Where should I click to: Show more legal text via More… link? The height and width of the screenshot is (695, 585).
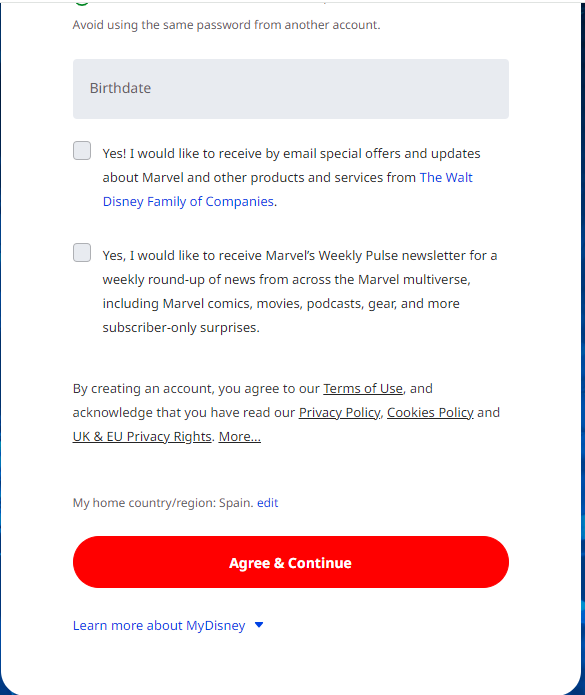click(x=240, y=436)
